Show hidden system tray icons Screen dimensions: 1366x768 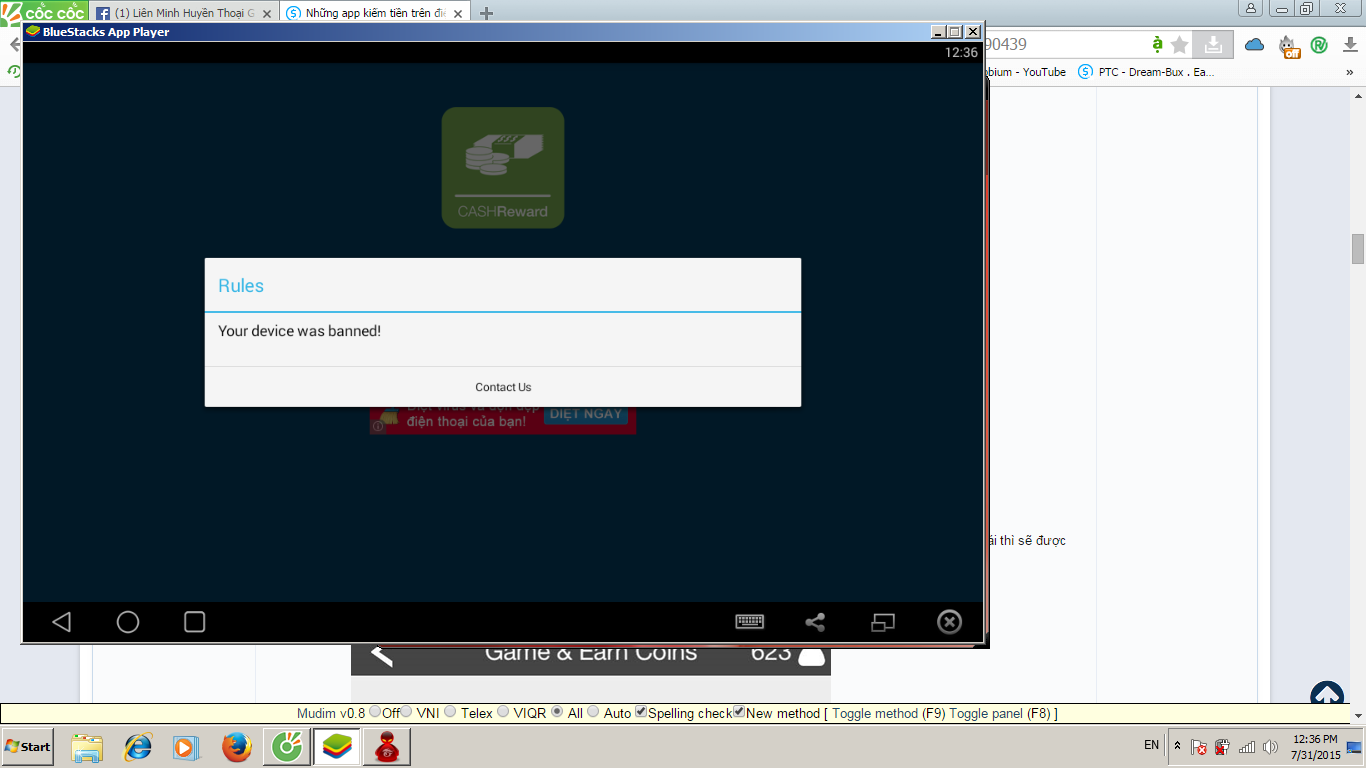tap(1177, 747)
